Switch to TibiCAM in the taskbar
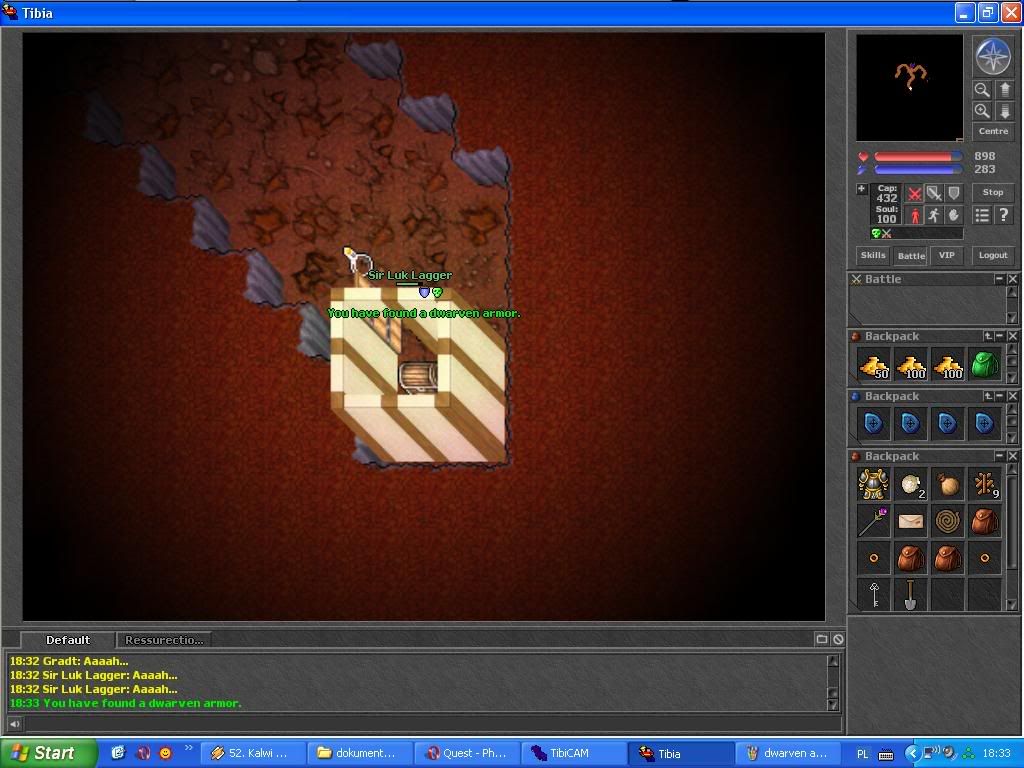Viewport: 1024px width, 768px height. pyautogui.click(x=573, y=753)
